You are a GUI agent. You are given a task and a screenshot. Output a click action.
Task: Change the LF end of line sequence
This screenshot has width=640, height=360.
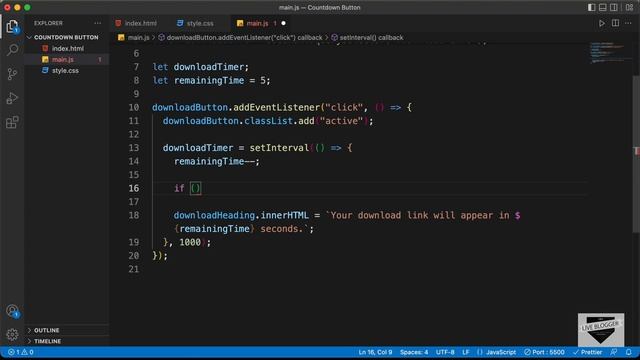466,352
